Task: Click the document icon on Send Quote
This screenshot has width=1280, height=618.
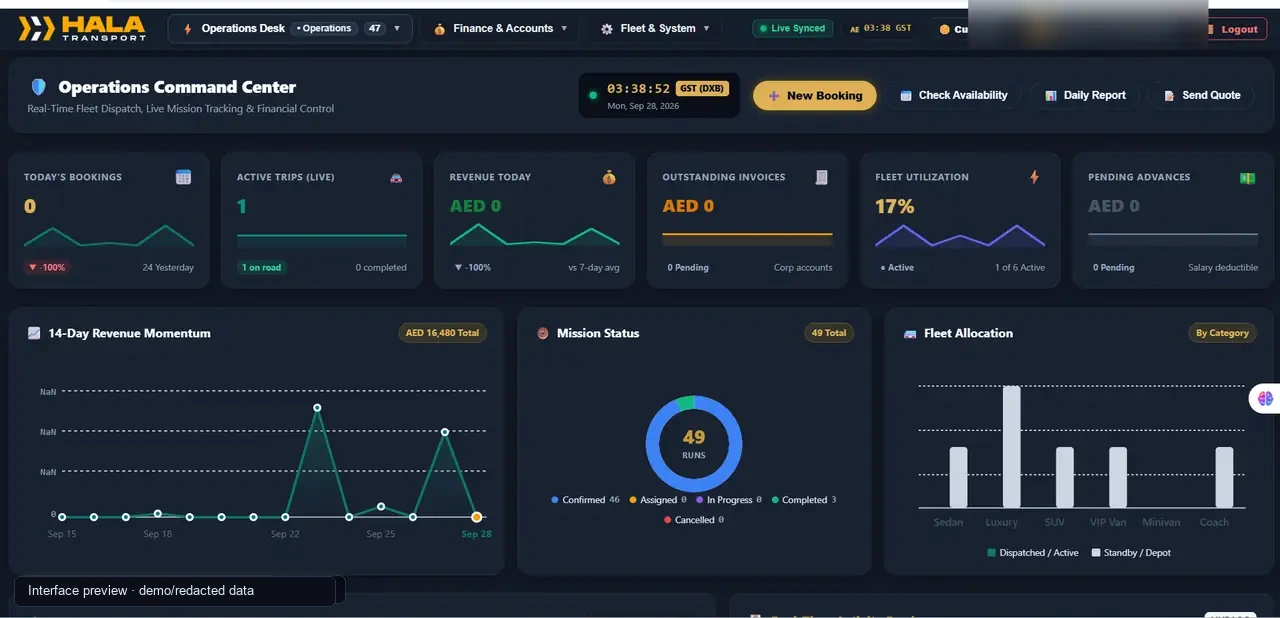Action: 1169,96
